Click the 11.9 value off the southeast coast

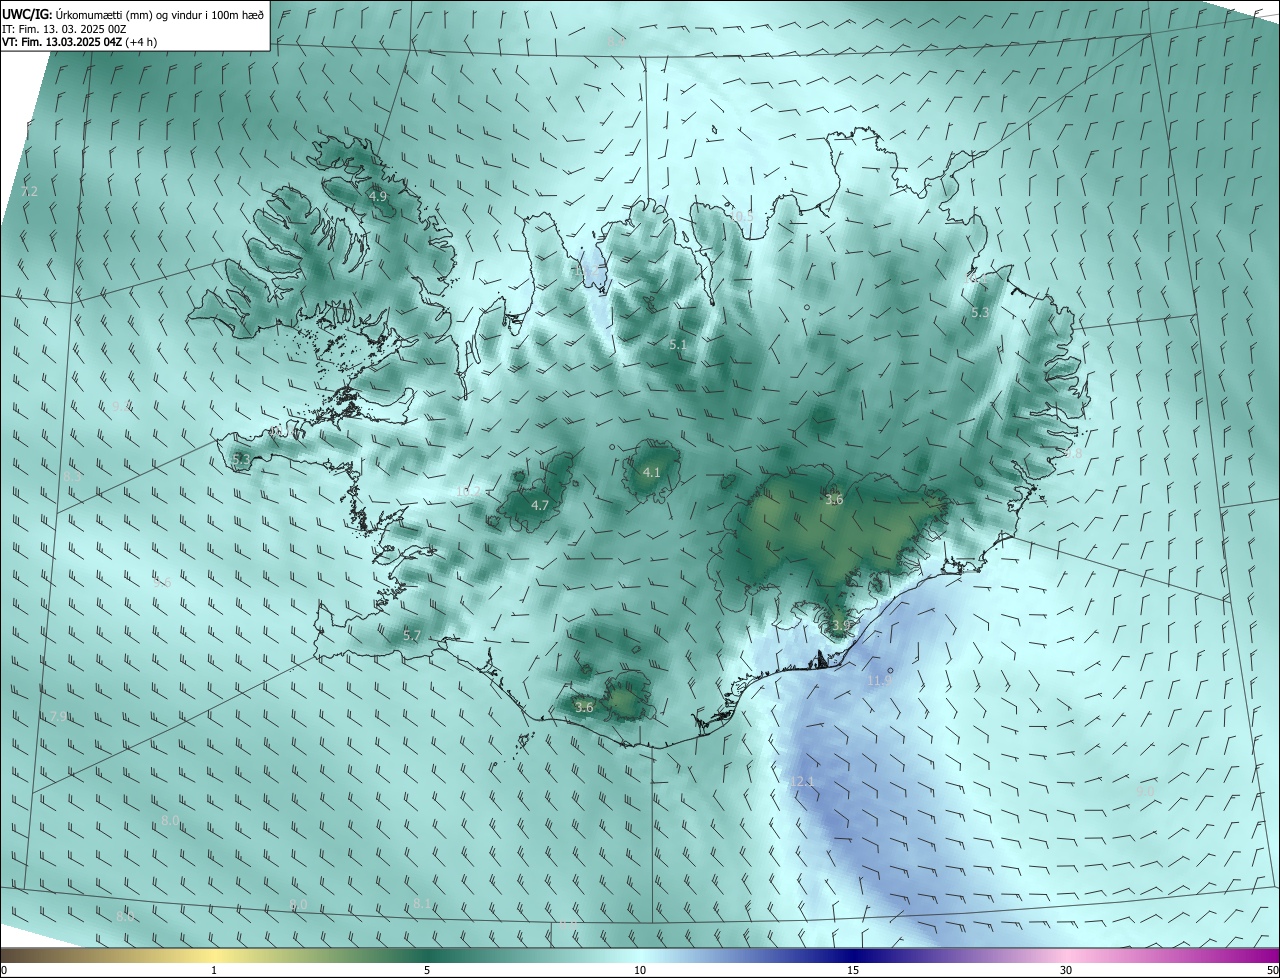pyautogui.click(x=879, y=681)
